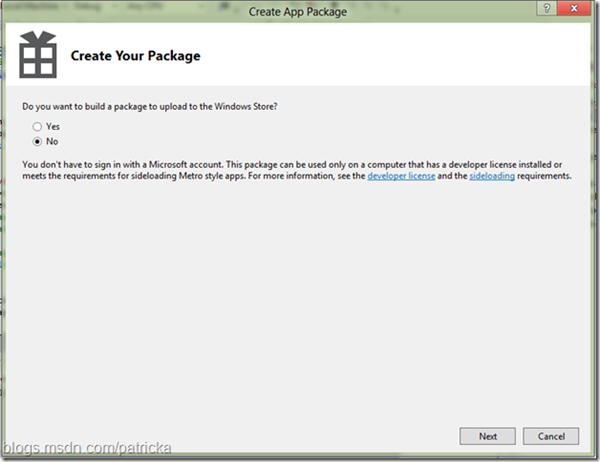Close the dialog with the red X
The image size is (600, 462).
pyautogui.click(x=575, y=8)
